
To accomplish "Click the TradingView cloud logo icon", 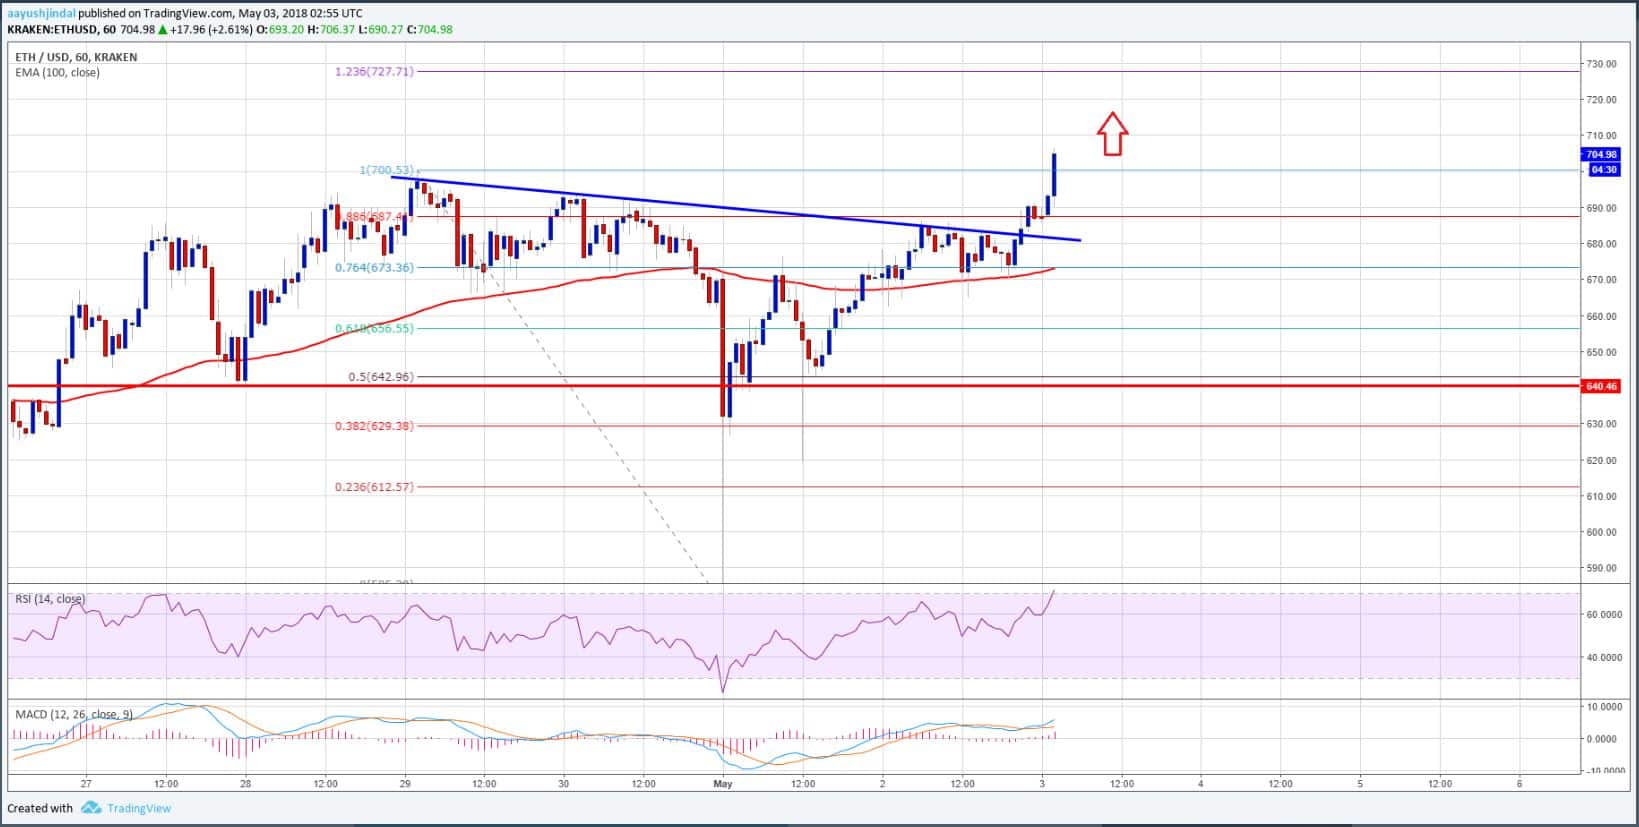I will (91, 808).
